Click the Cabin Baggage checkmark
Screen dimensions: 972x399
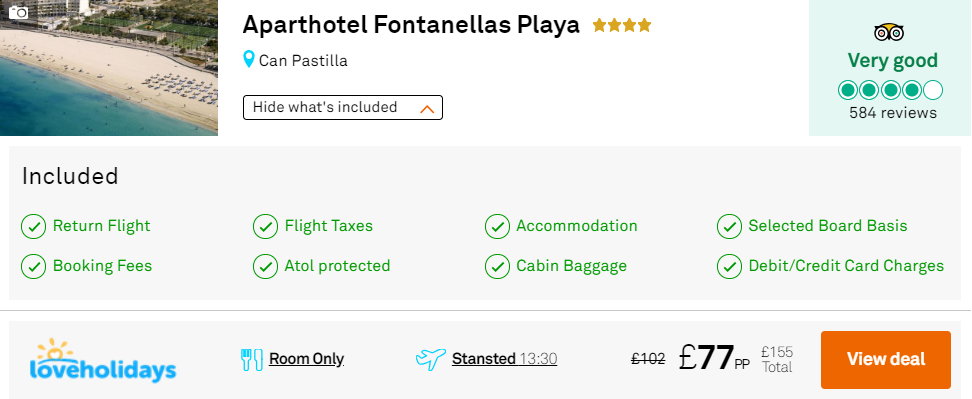[497, 266]
